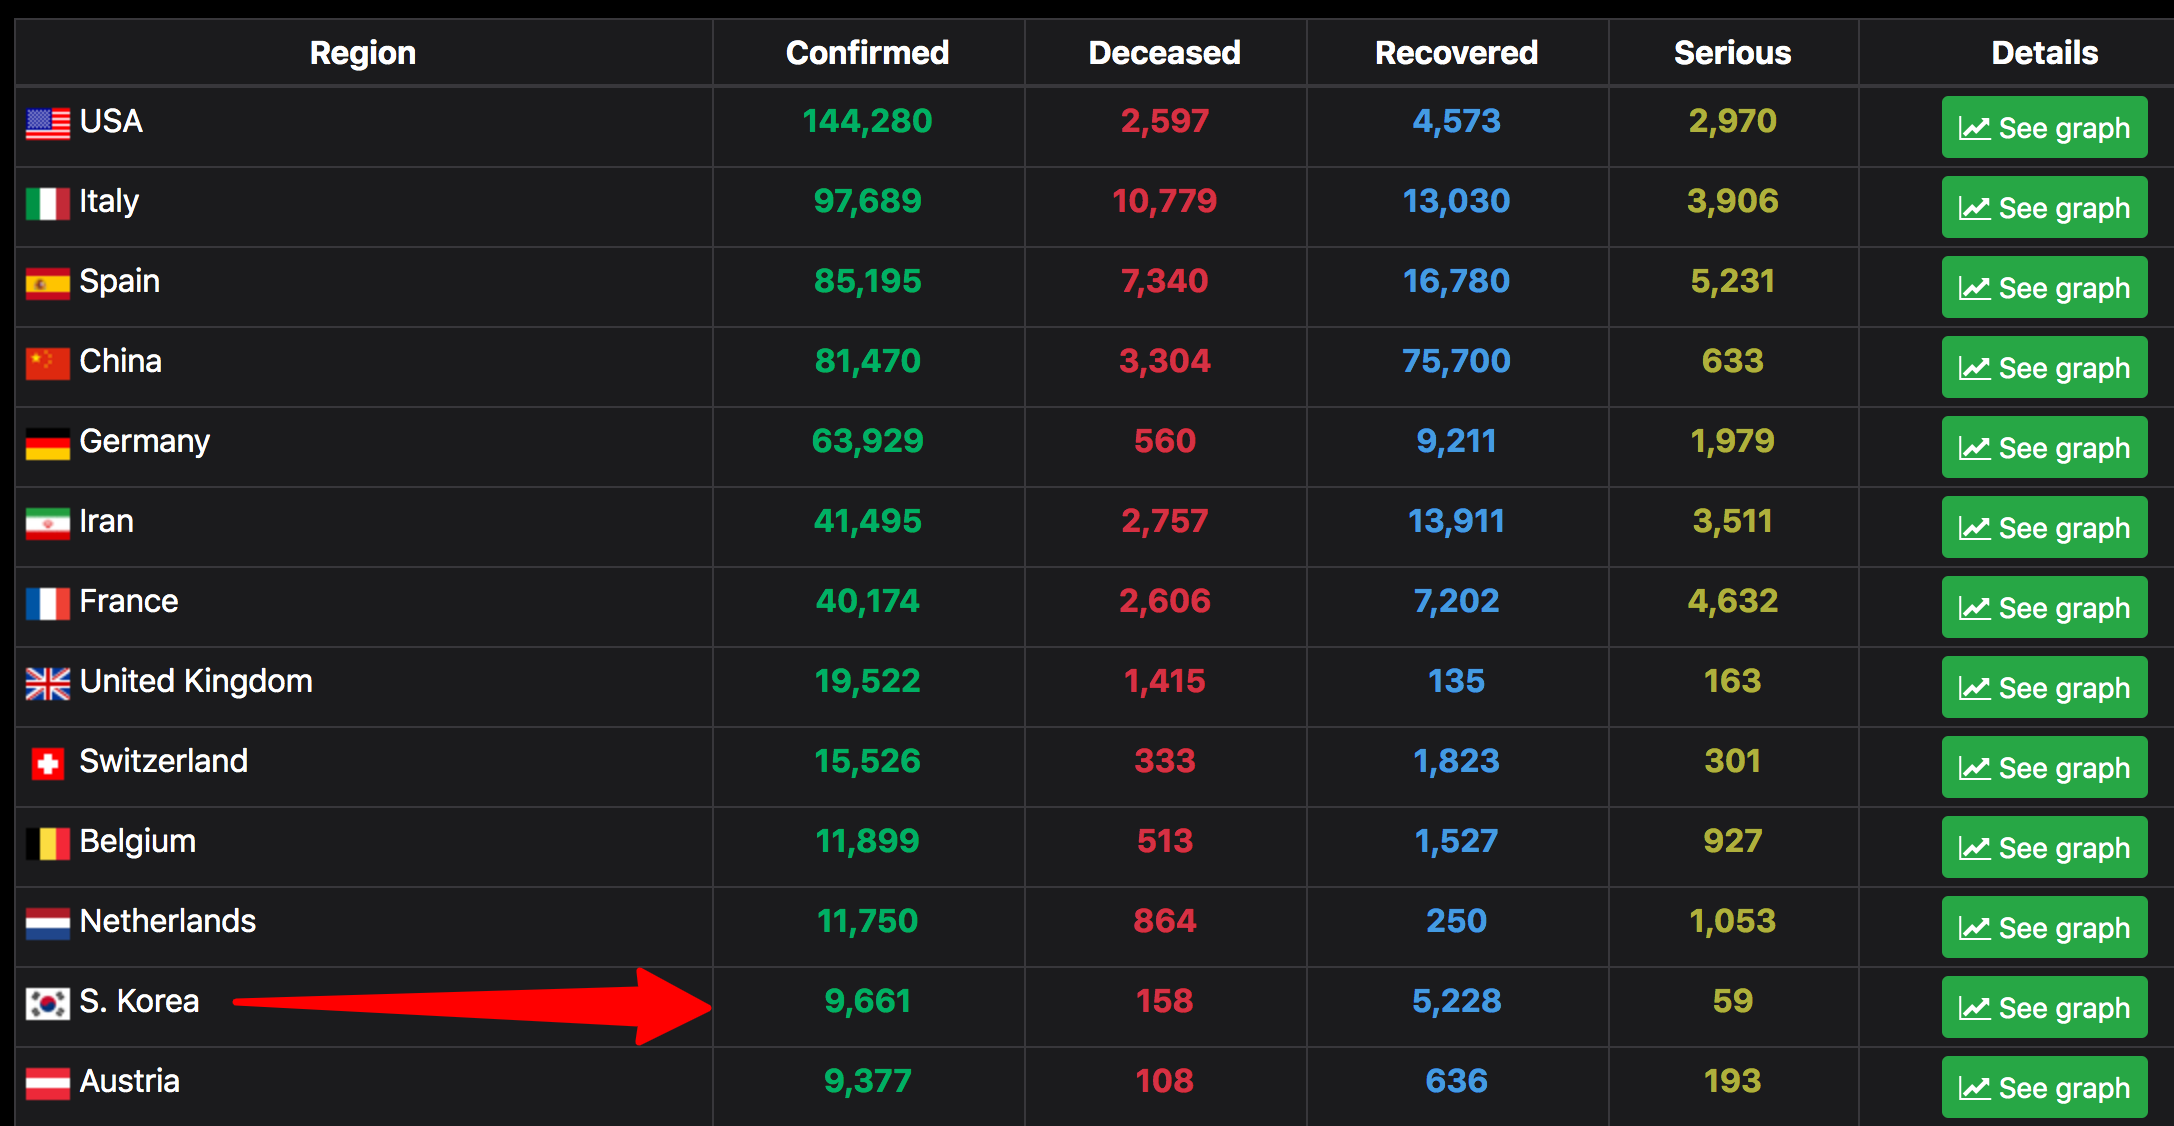2174x1126 pixels.
Task: Select the Switzerland country row
Action: [360, 762]
